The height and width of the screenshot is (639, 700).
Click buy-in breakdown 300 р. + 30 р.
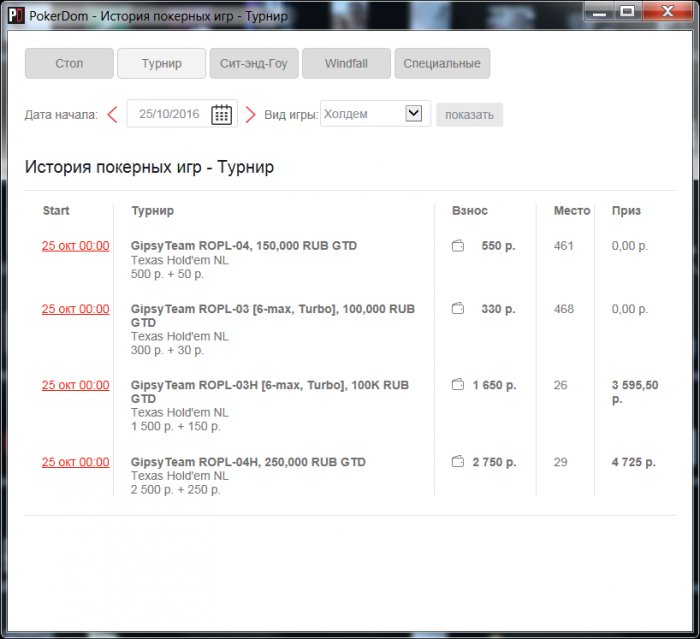pyautogui.click(x=167, y=350)
